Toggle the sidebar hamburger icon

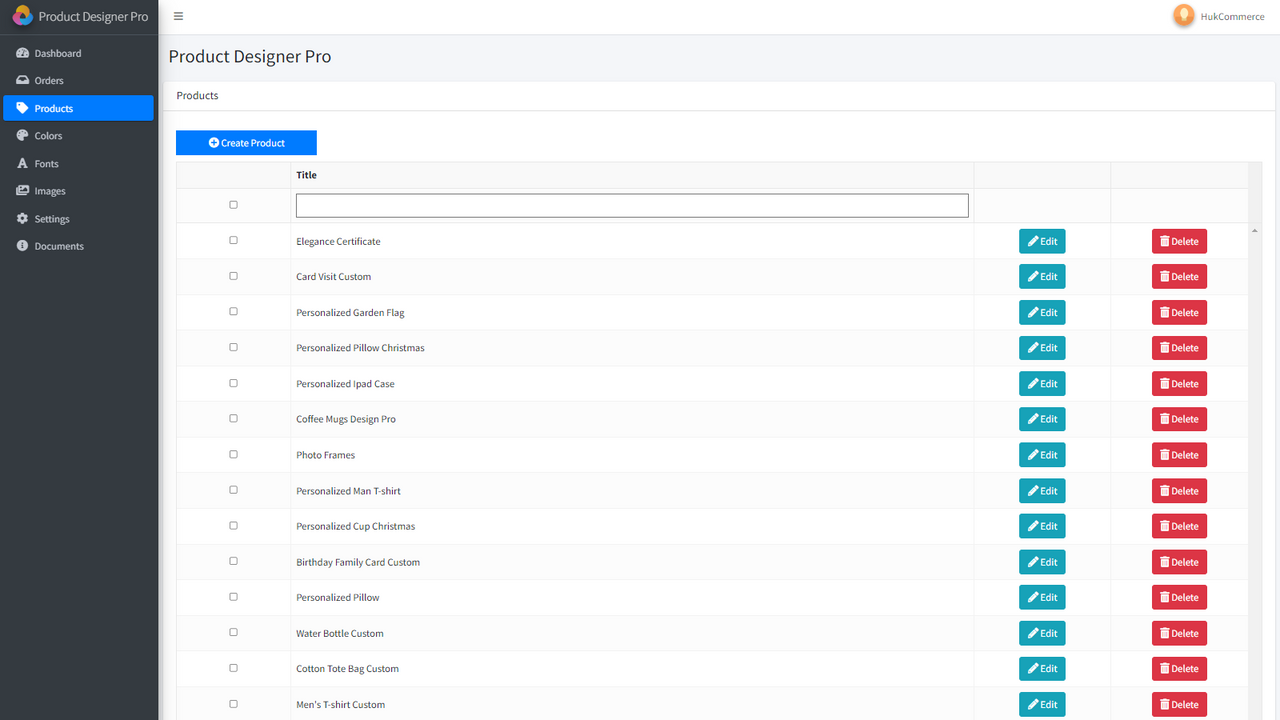[x=178, y=16]
